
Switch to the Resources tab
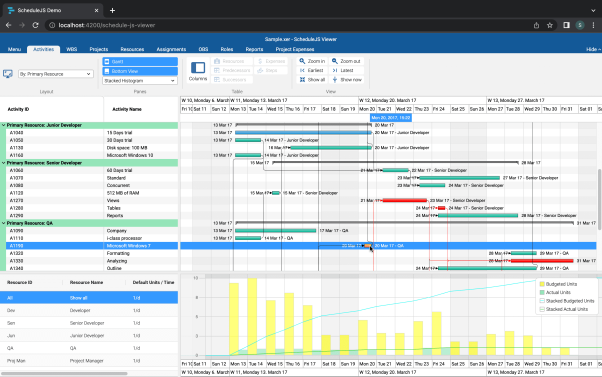pos(132,49)
